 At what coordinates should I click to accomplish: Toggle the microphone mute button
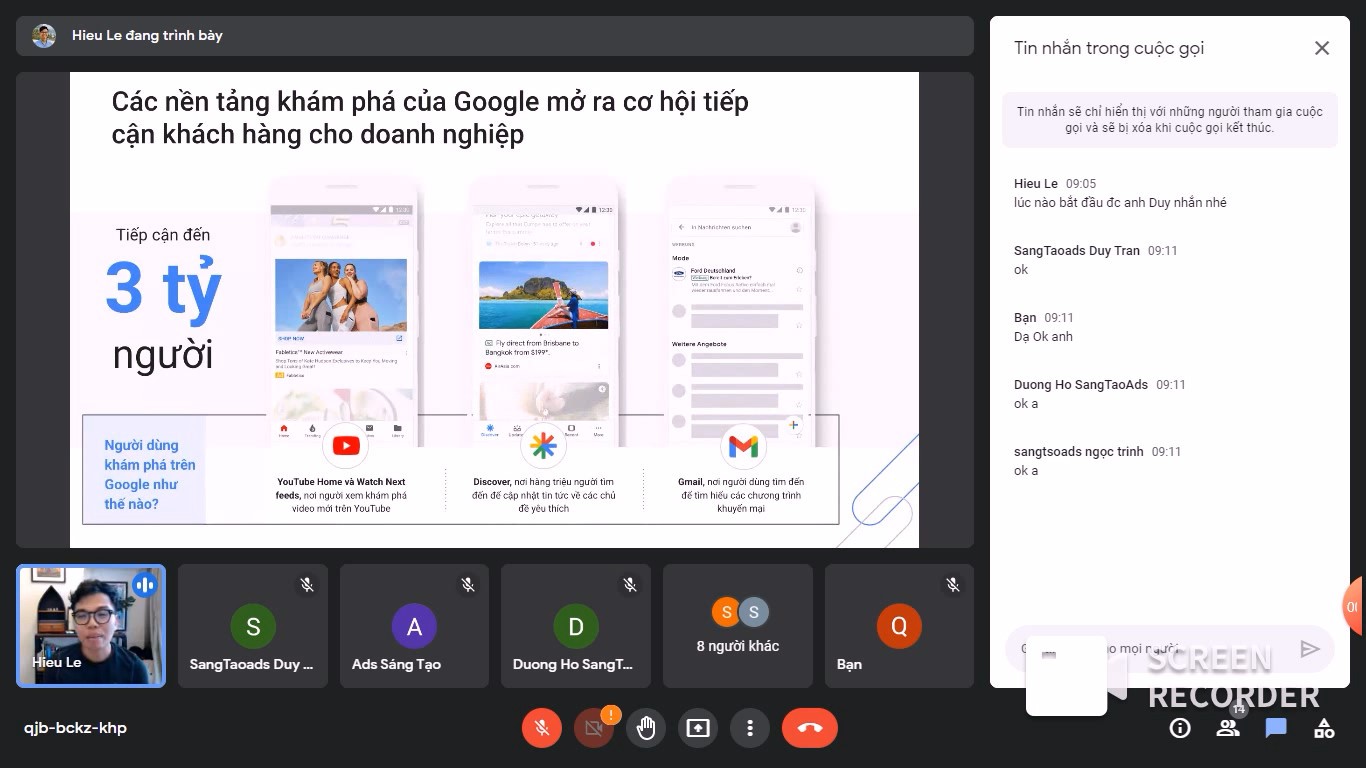[542, 728]
